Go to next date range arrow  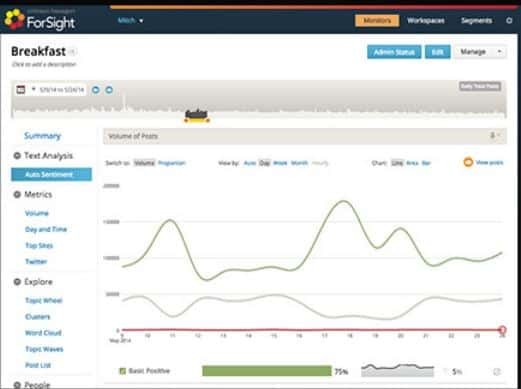pos(109,90)
